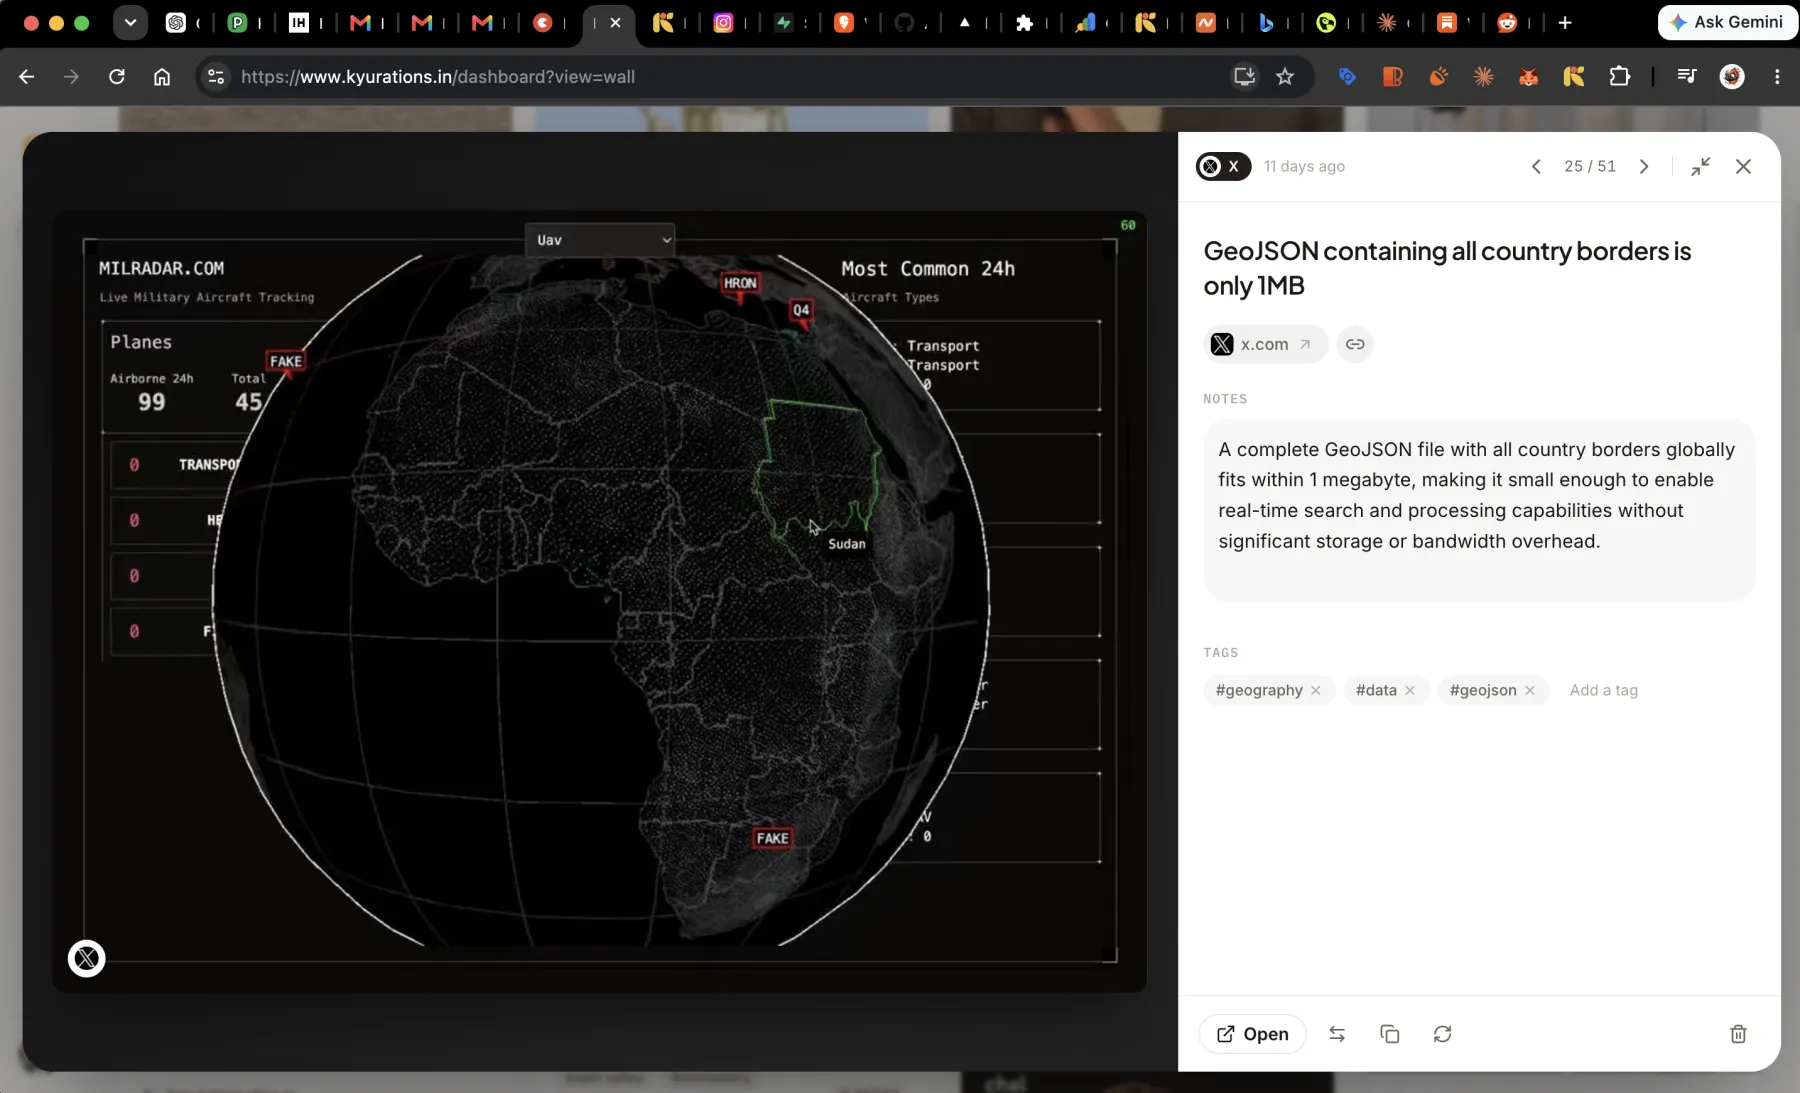
Task: Click the address bar URL
Action: tap(438, 77)
